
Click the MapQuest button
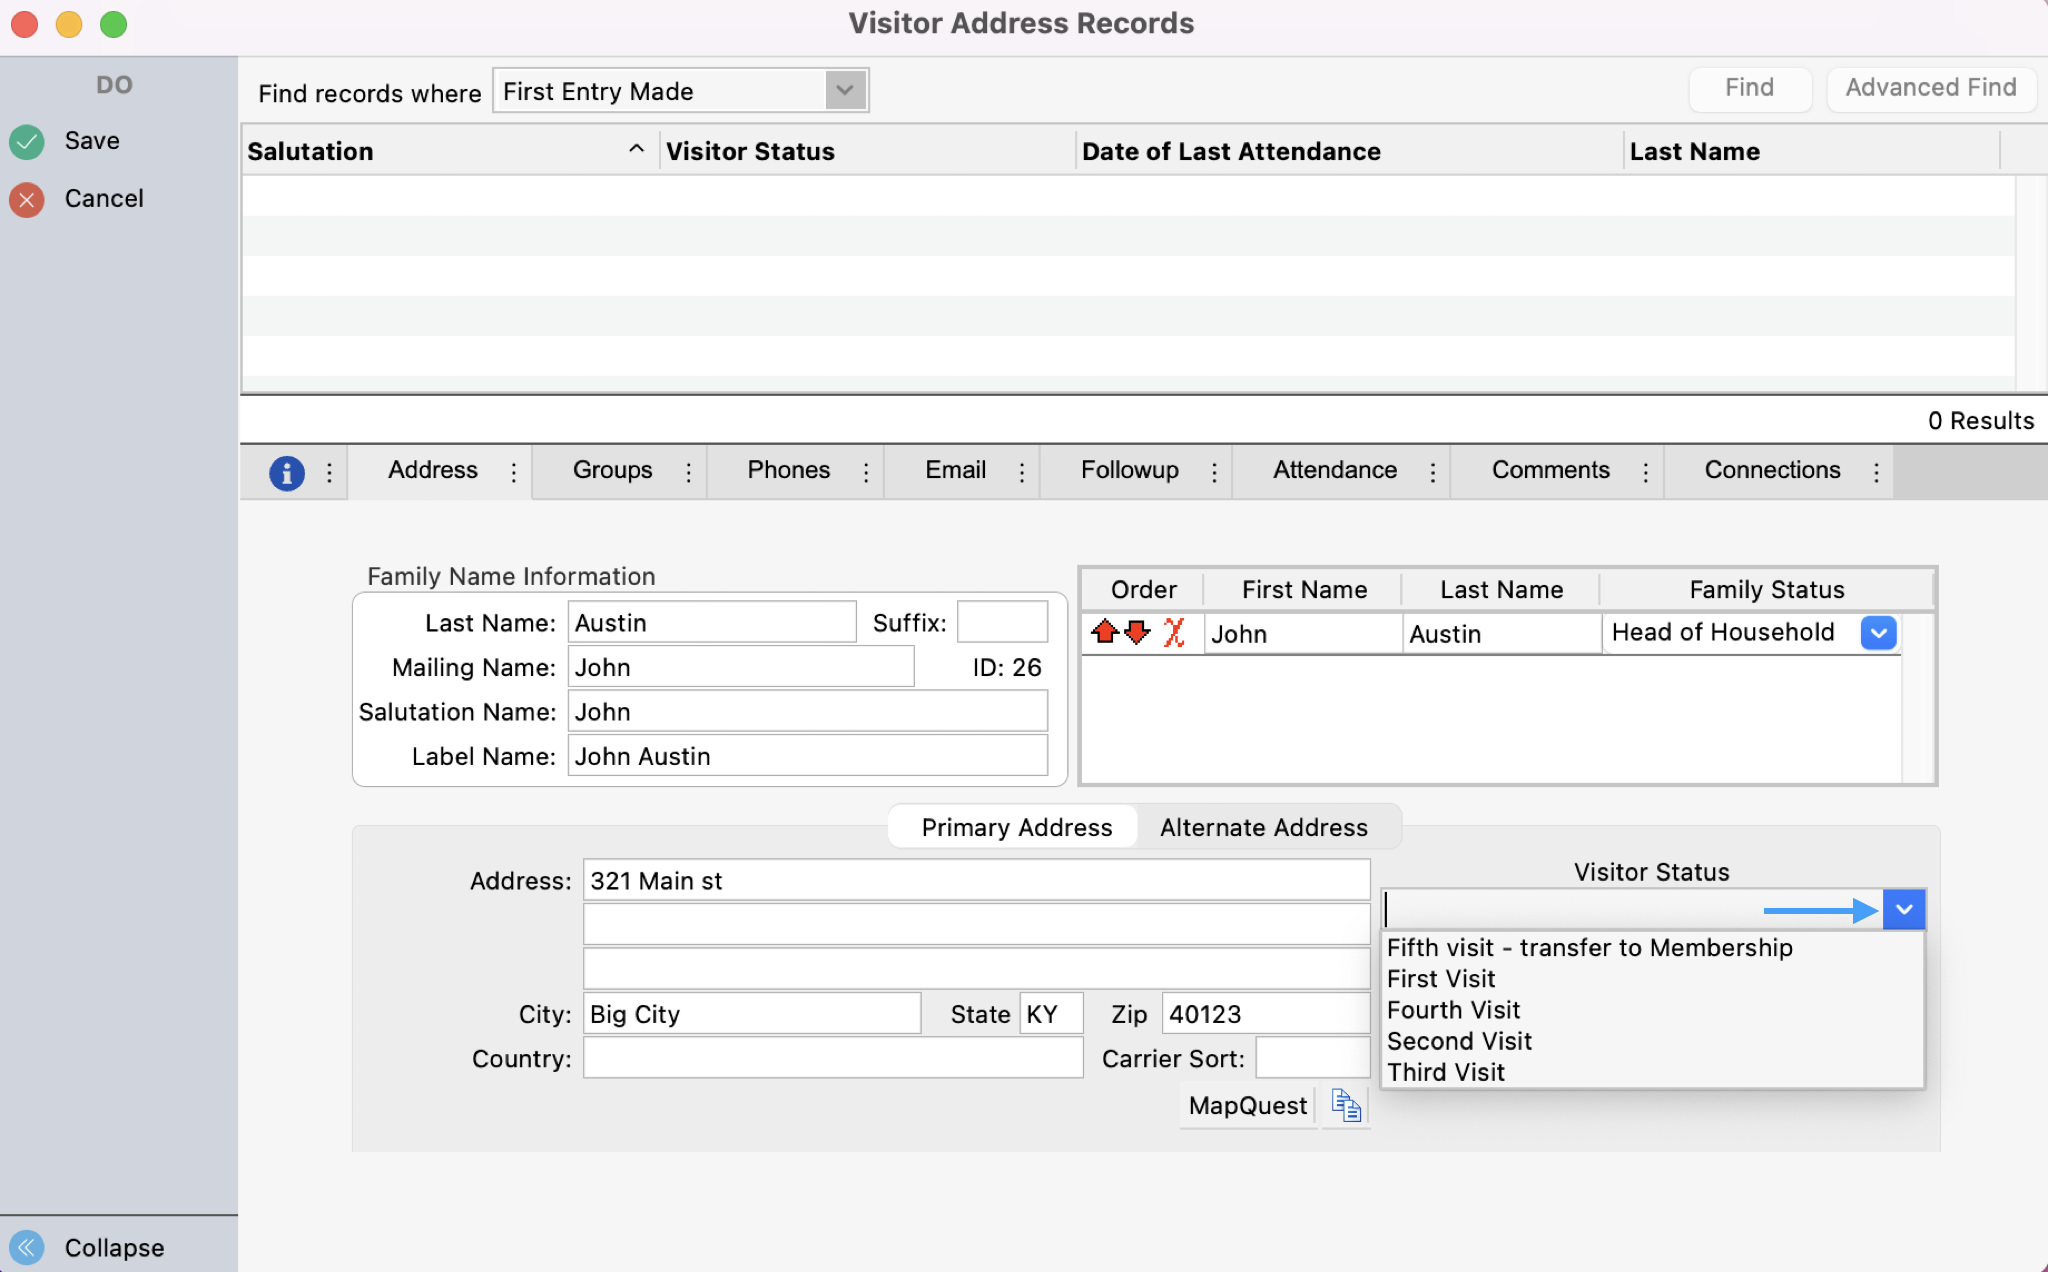point(1246,1105)
